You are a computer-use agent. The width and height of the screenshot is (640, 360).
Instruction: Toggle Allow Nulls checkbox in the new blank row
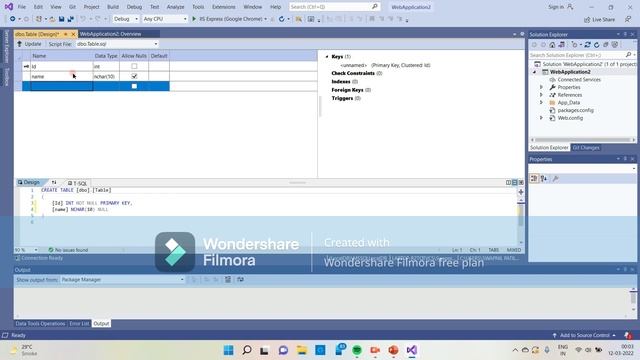click(134, 86)
